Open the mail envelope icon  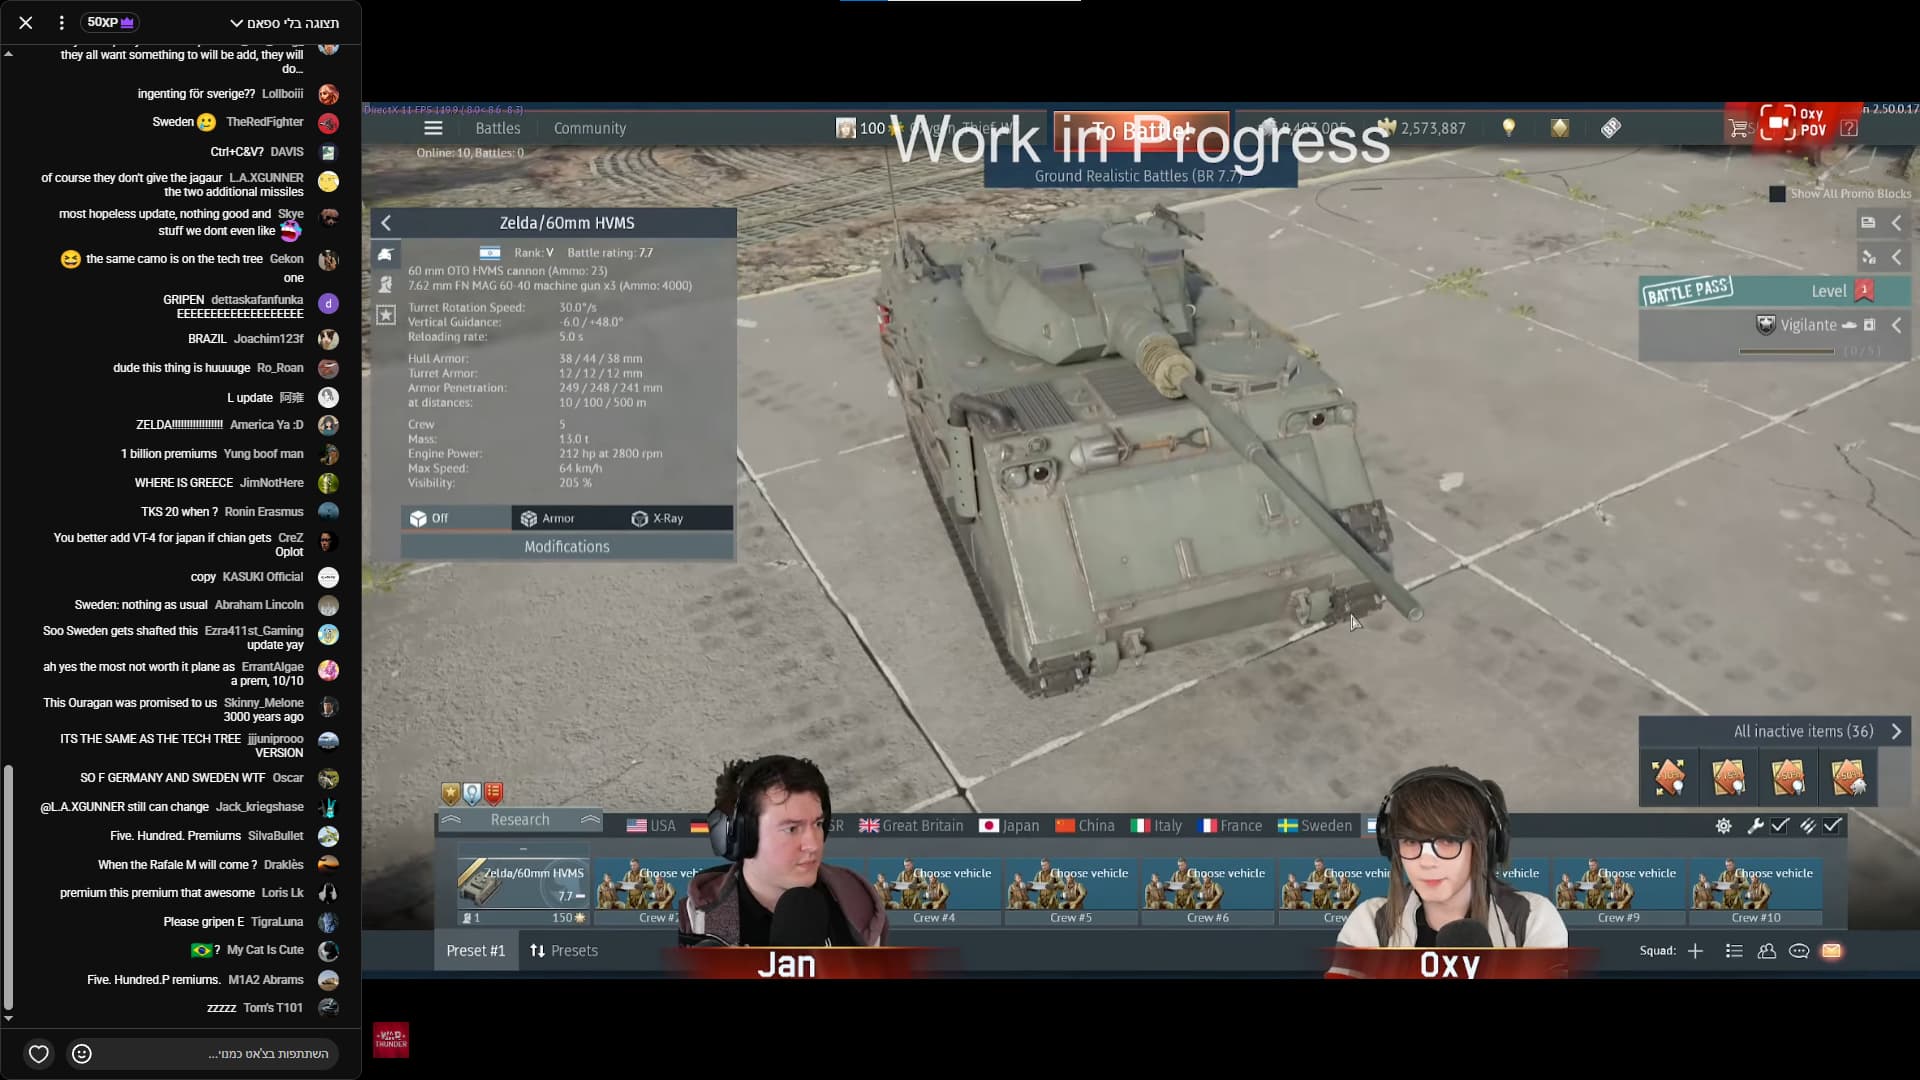pyautogui.click(x=1831, y=951)
